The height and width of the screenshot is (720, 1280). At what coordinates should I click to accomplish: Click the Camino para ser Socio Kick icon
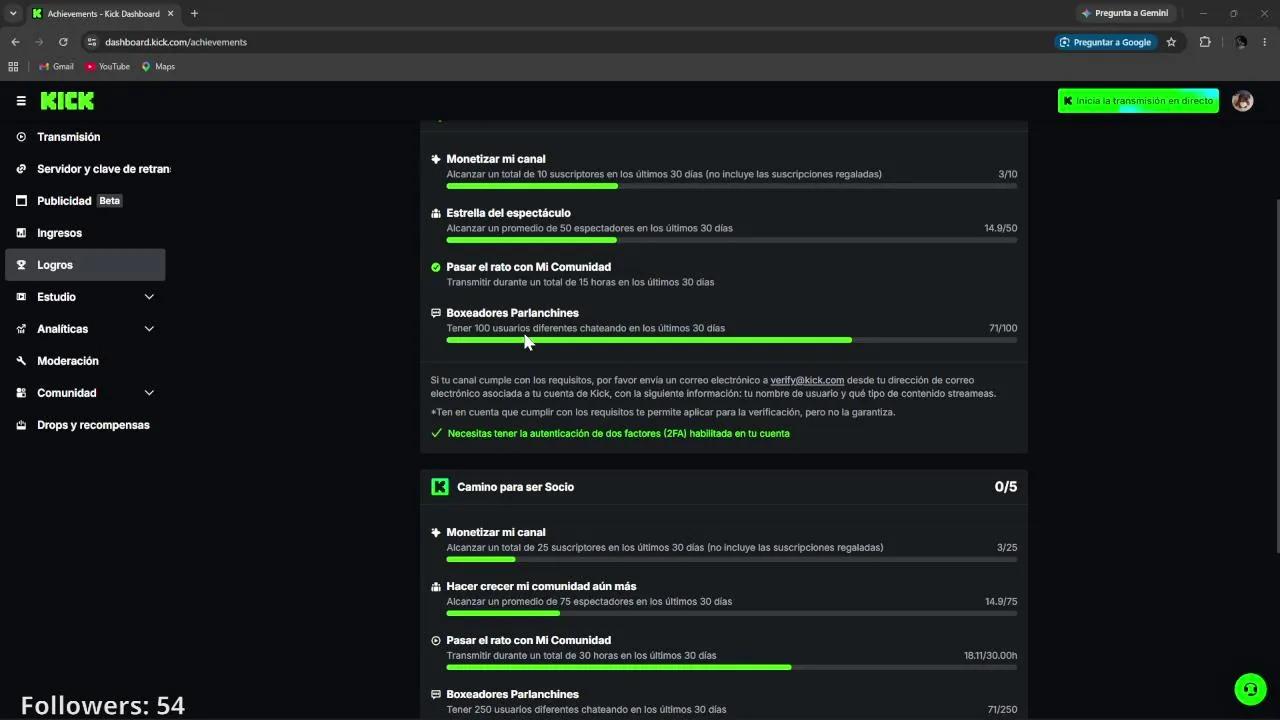440,487
